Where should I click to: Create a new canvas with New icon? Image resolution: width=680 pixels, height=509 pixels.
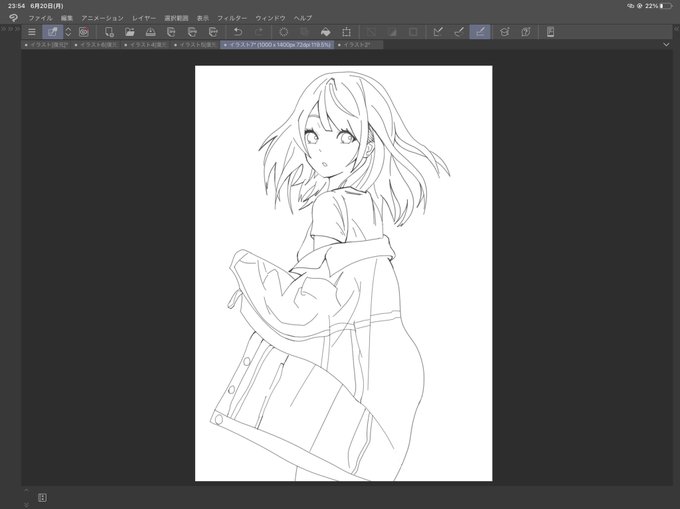[x=109, y=32]
